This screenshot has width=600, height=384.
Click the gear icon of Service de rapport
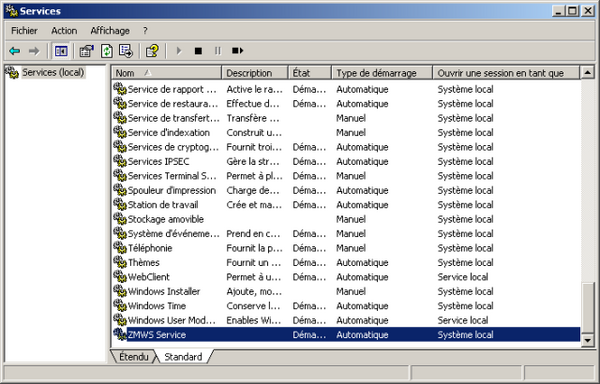click(120, 89)
